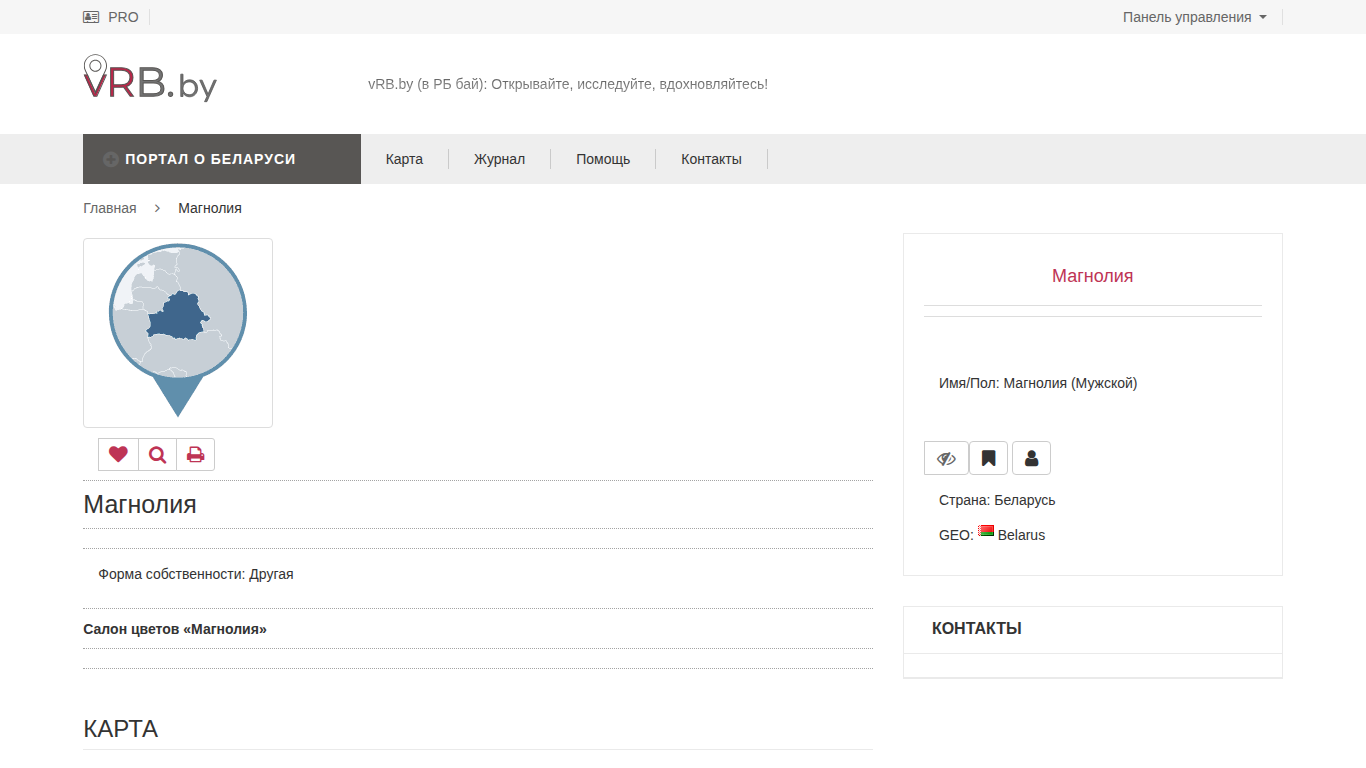The width and height of the screenshot is (1366, 768).
Task: Click Салон цветов «Магнолия» text
Action: pyautogui.click(x=175, y=629)
